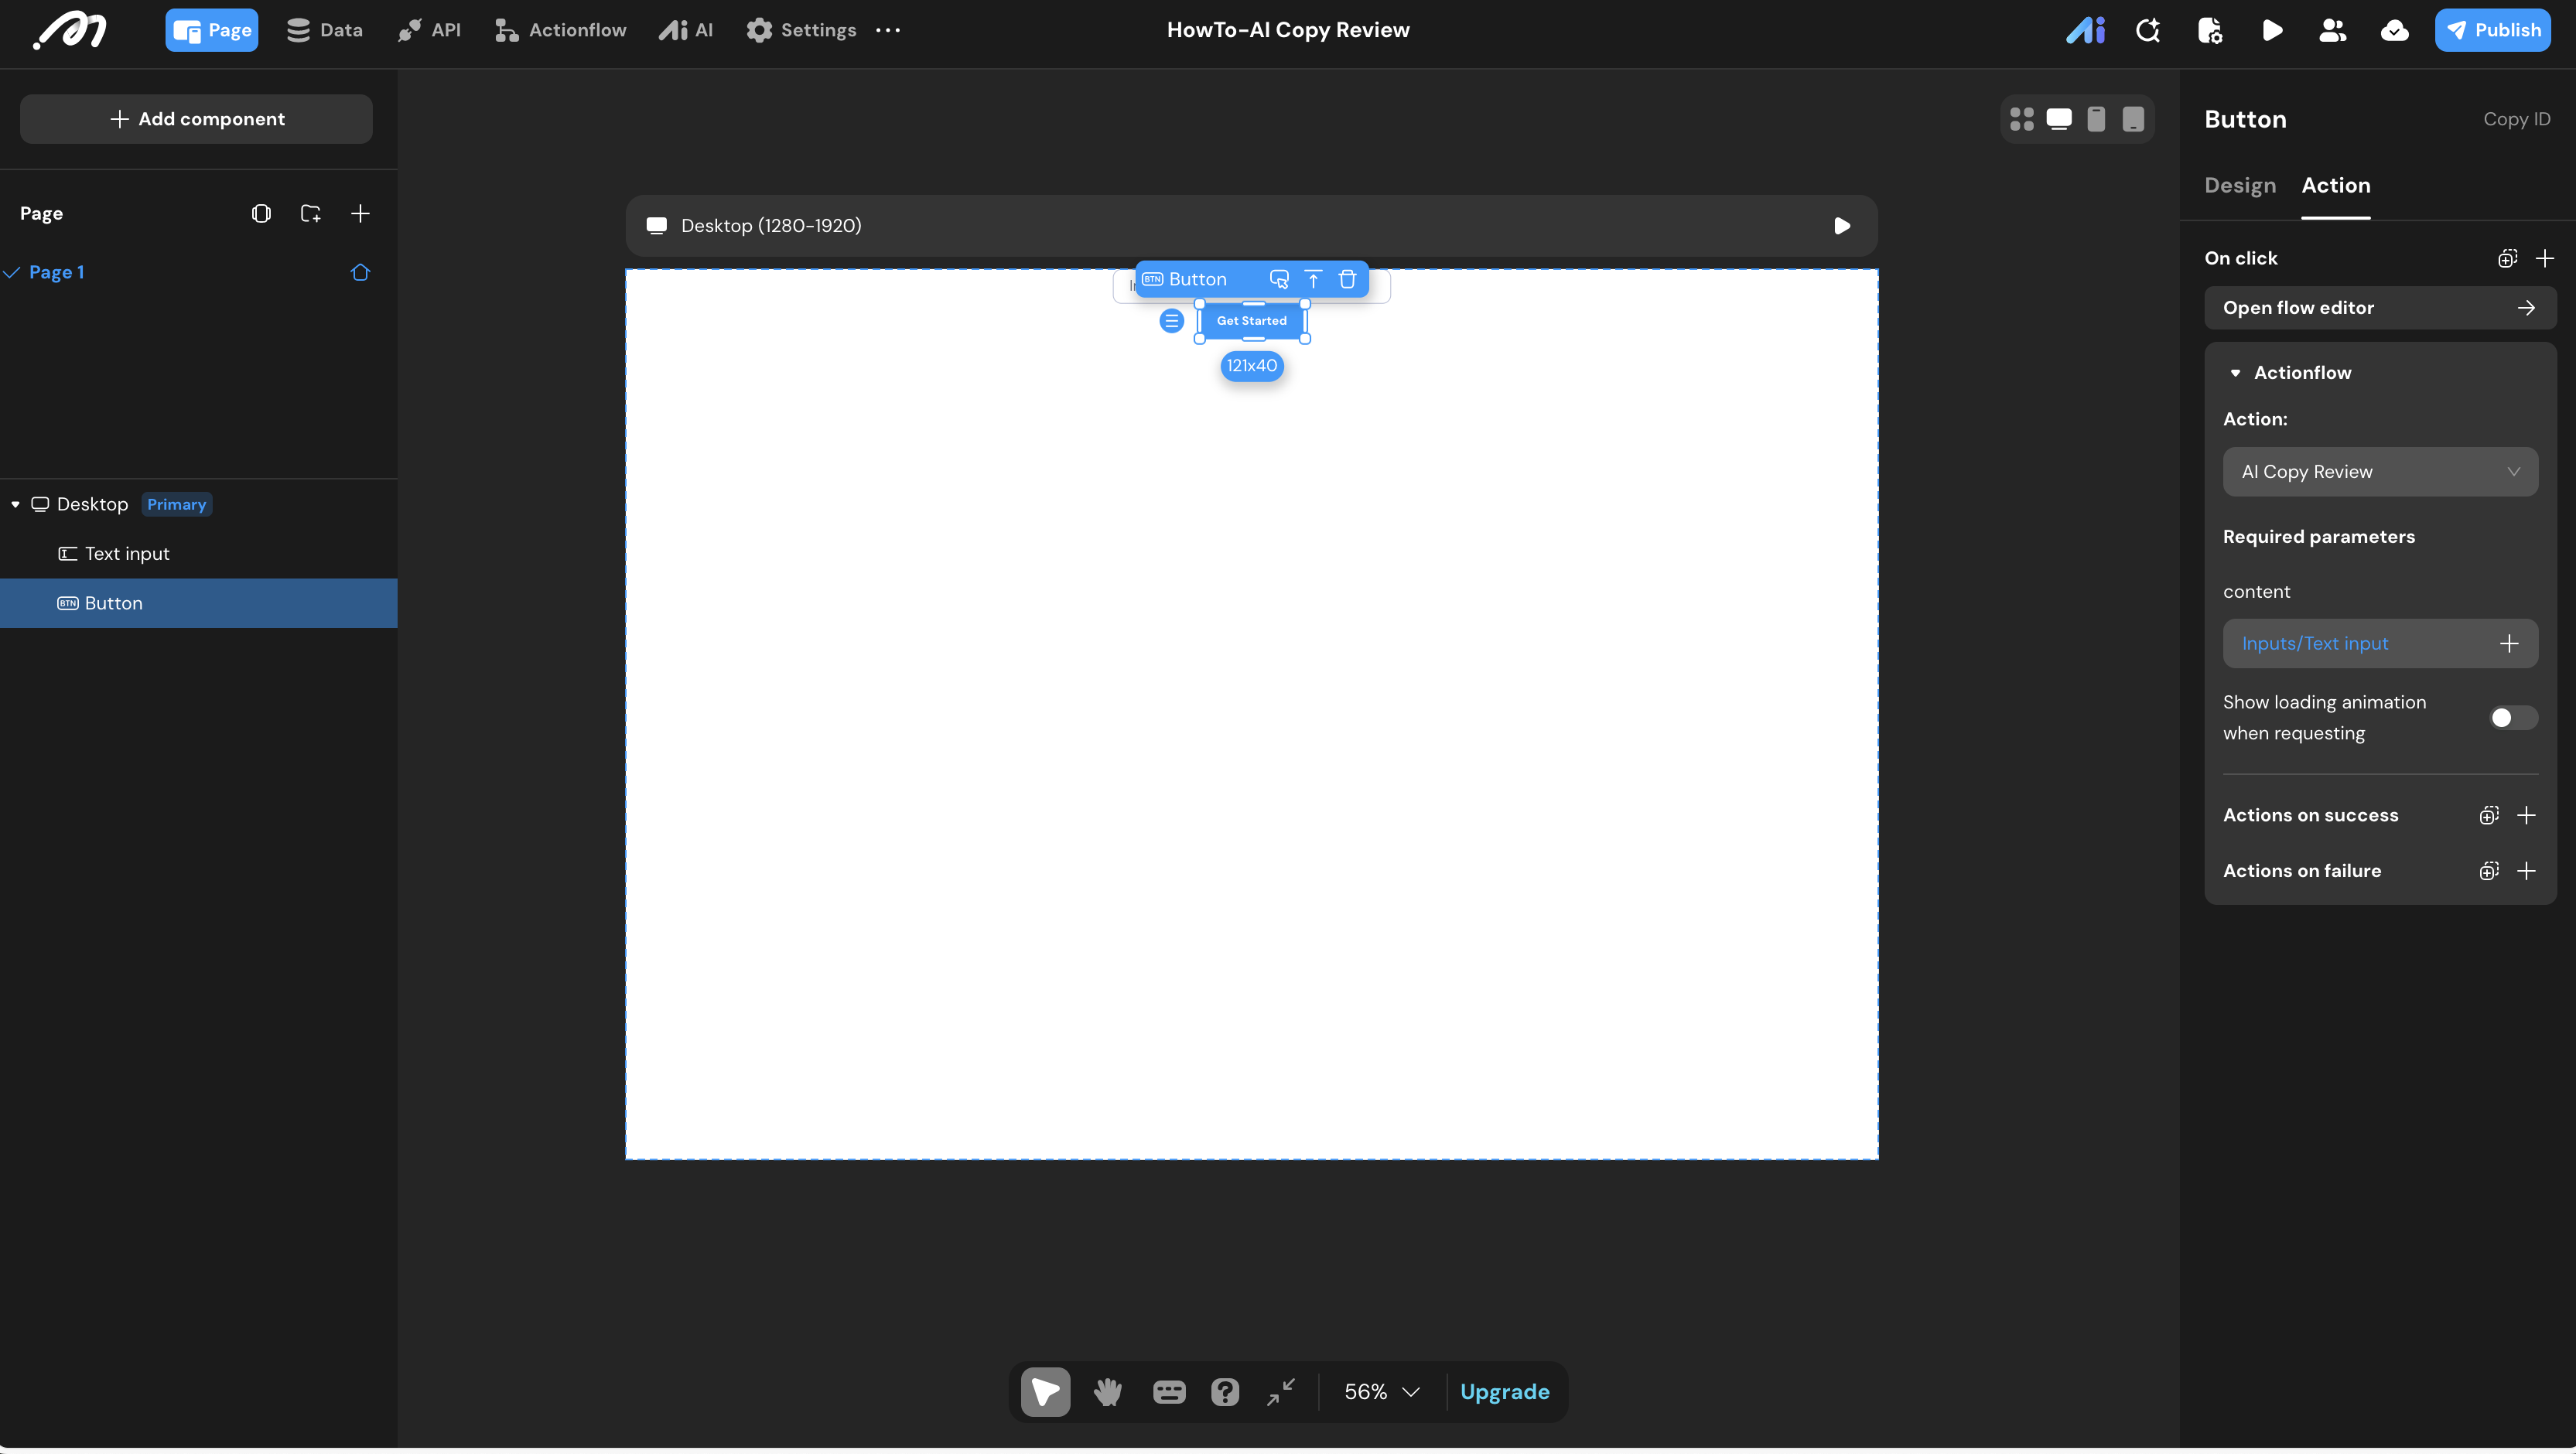Image resolution: width=2576 pixels, height=1454 pixels.
Task: Add new page with plus icon
Action: pos(360,213)
